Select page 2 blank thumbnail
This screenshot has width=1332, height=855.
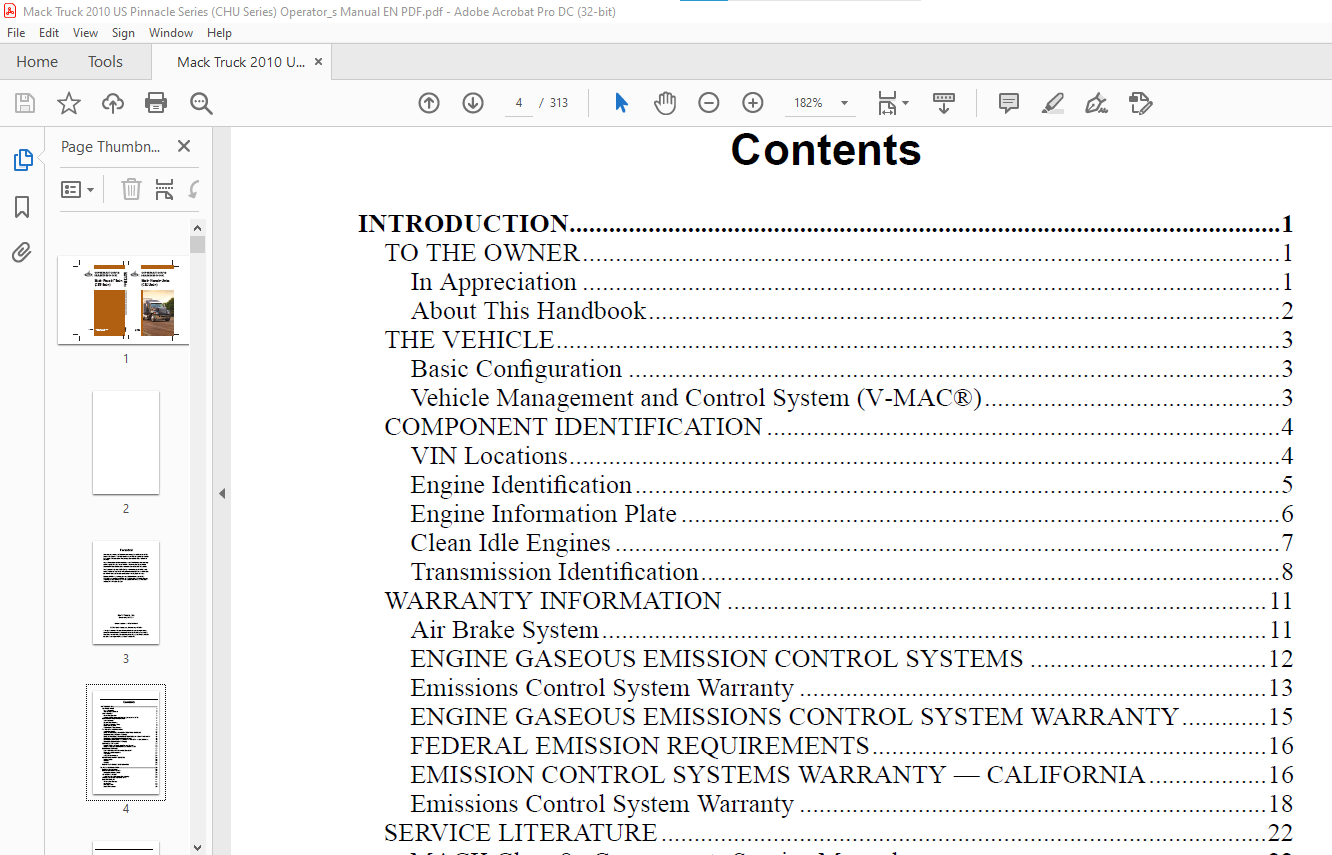[x=126, y=442]
